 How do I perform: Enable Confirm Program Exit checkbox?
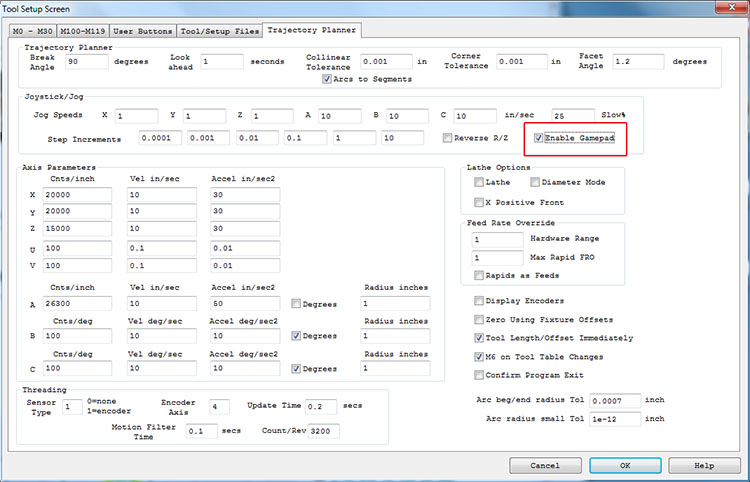(478, 374)
